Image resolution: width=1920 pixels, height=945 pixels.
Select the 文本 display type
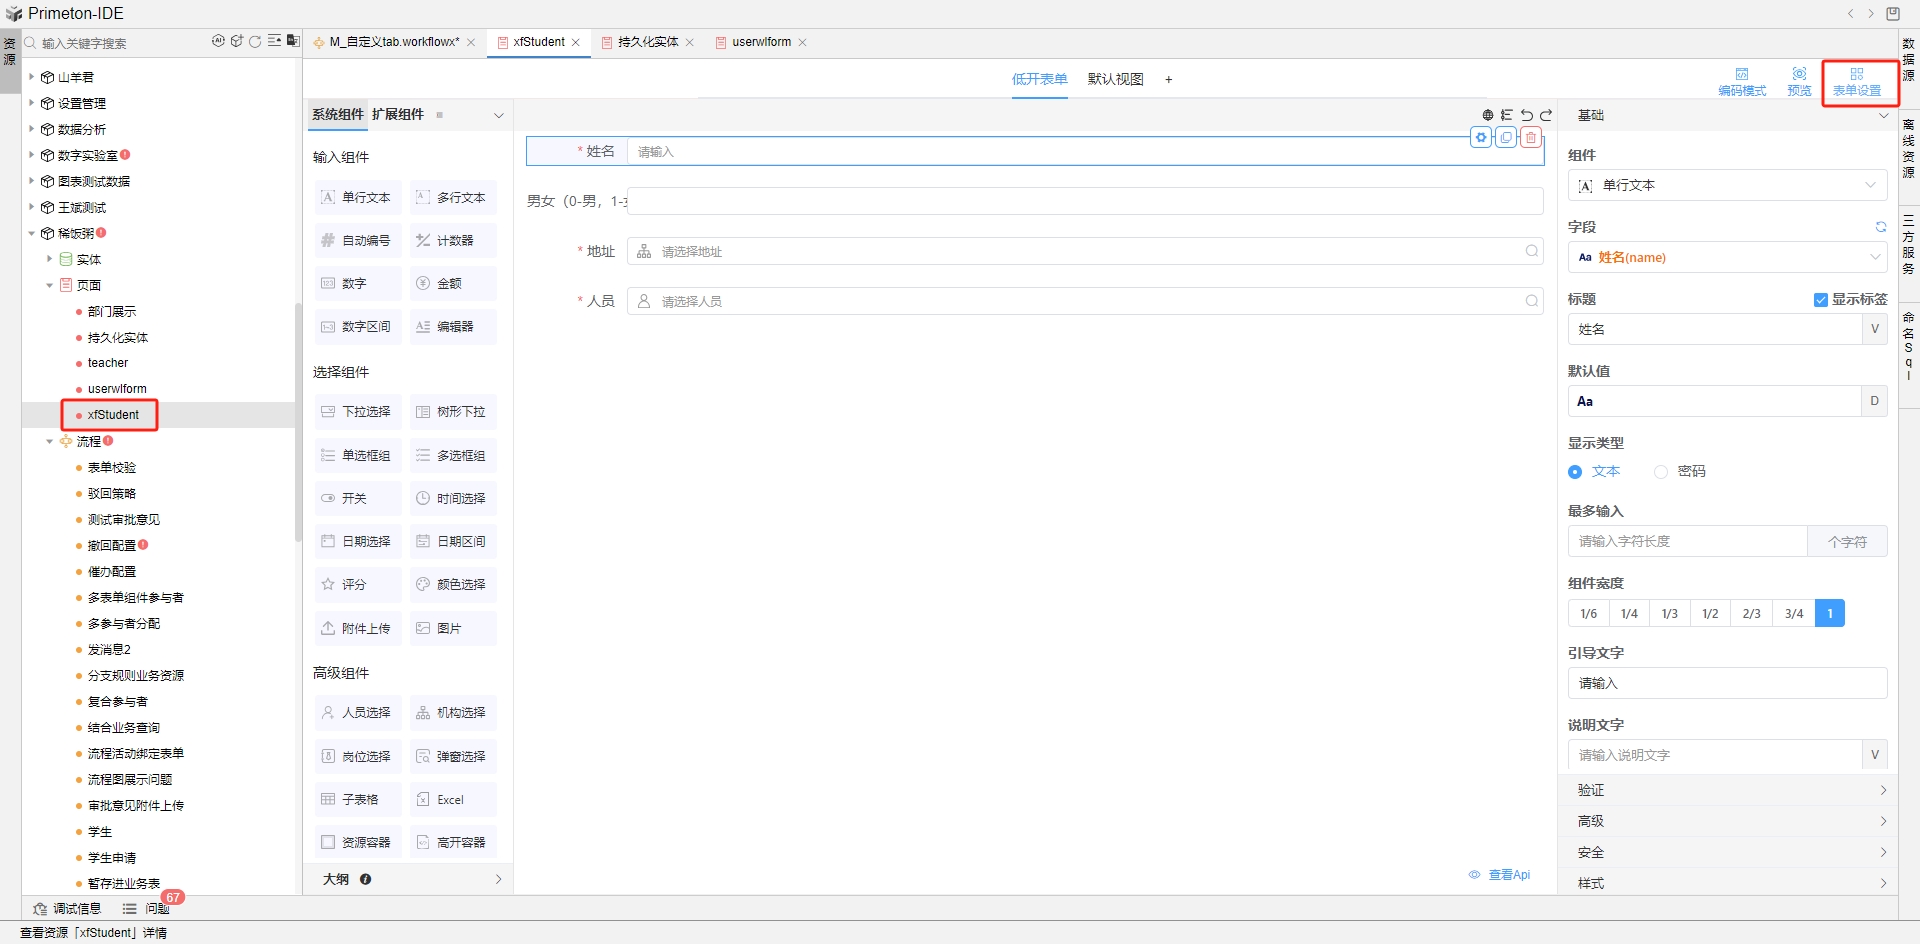pyautogui.click(x=1576, y=472)
